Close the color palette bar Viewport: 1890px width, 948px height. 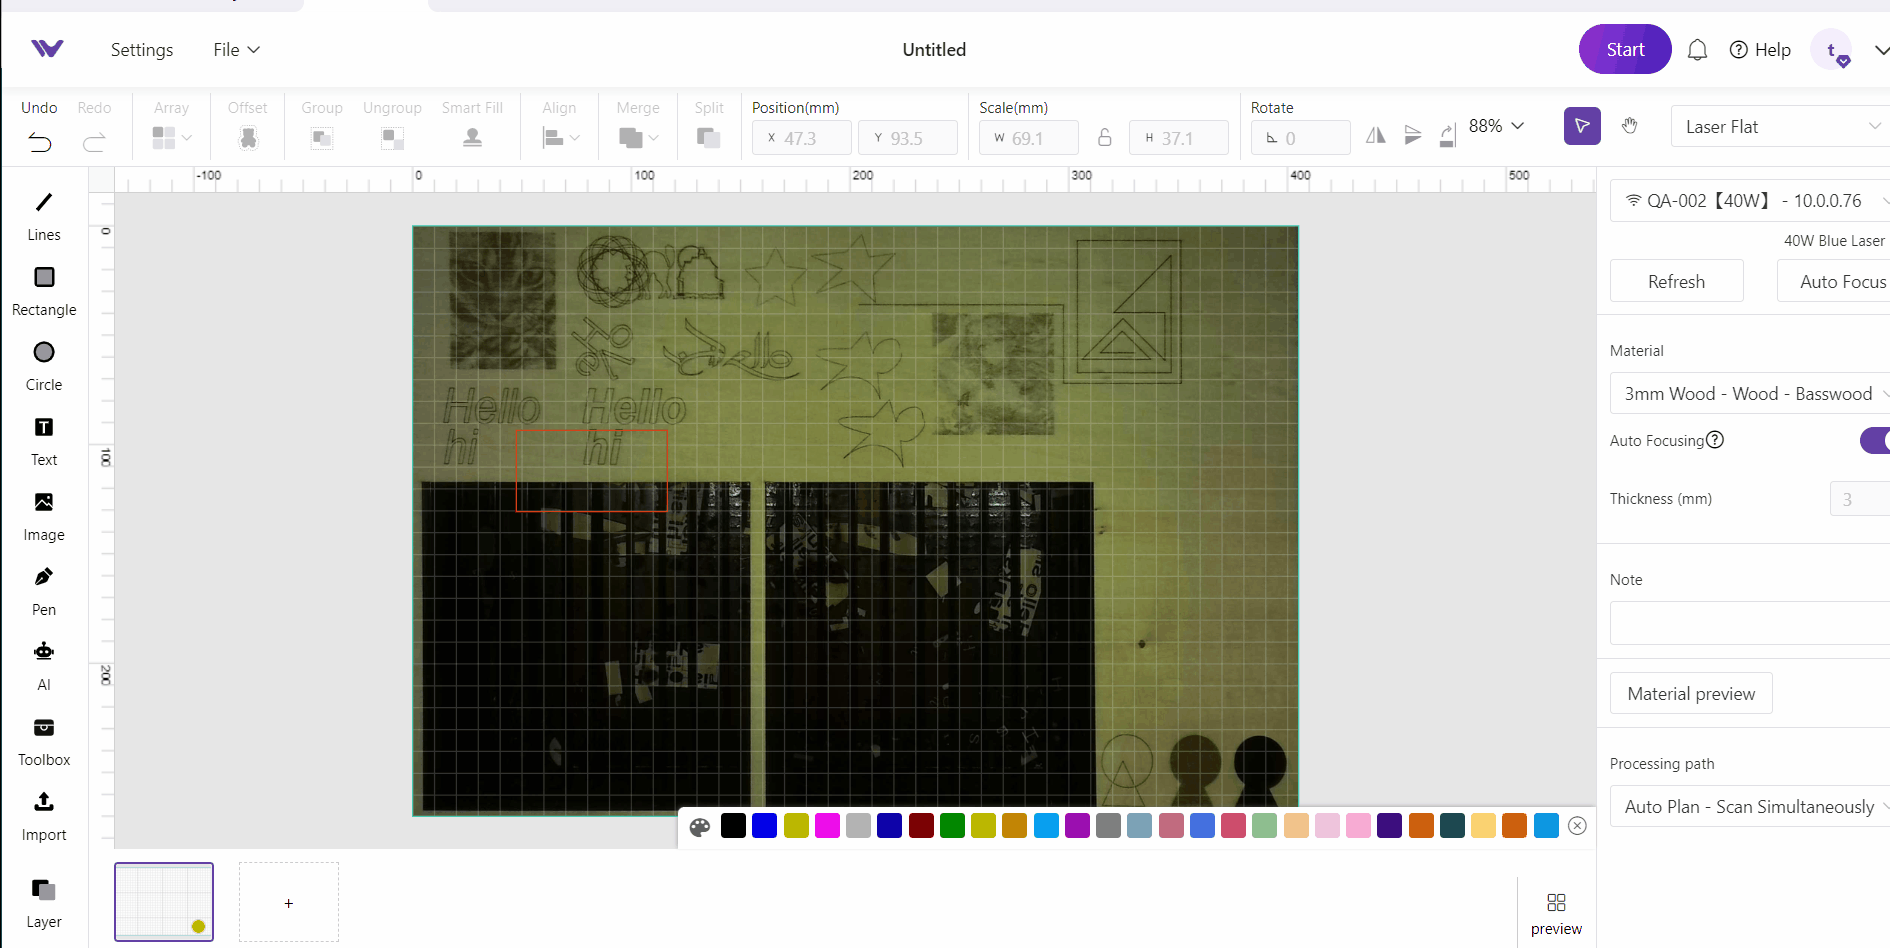tap(1577, 825)
